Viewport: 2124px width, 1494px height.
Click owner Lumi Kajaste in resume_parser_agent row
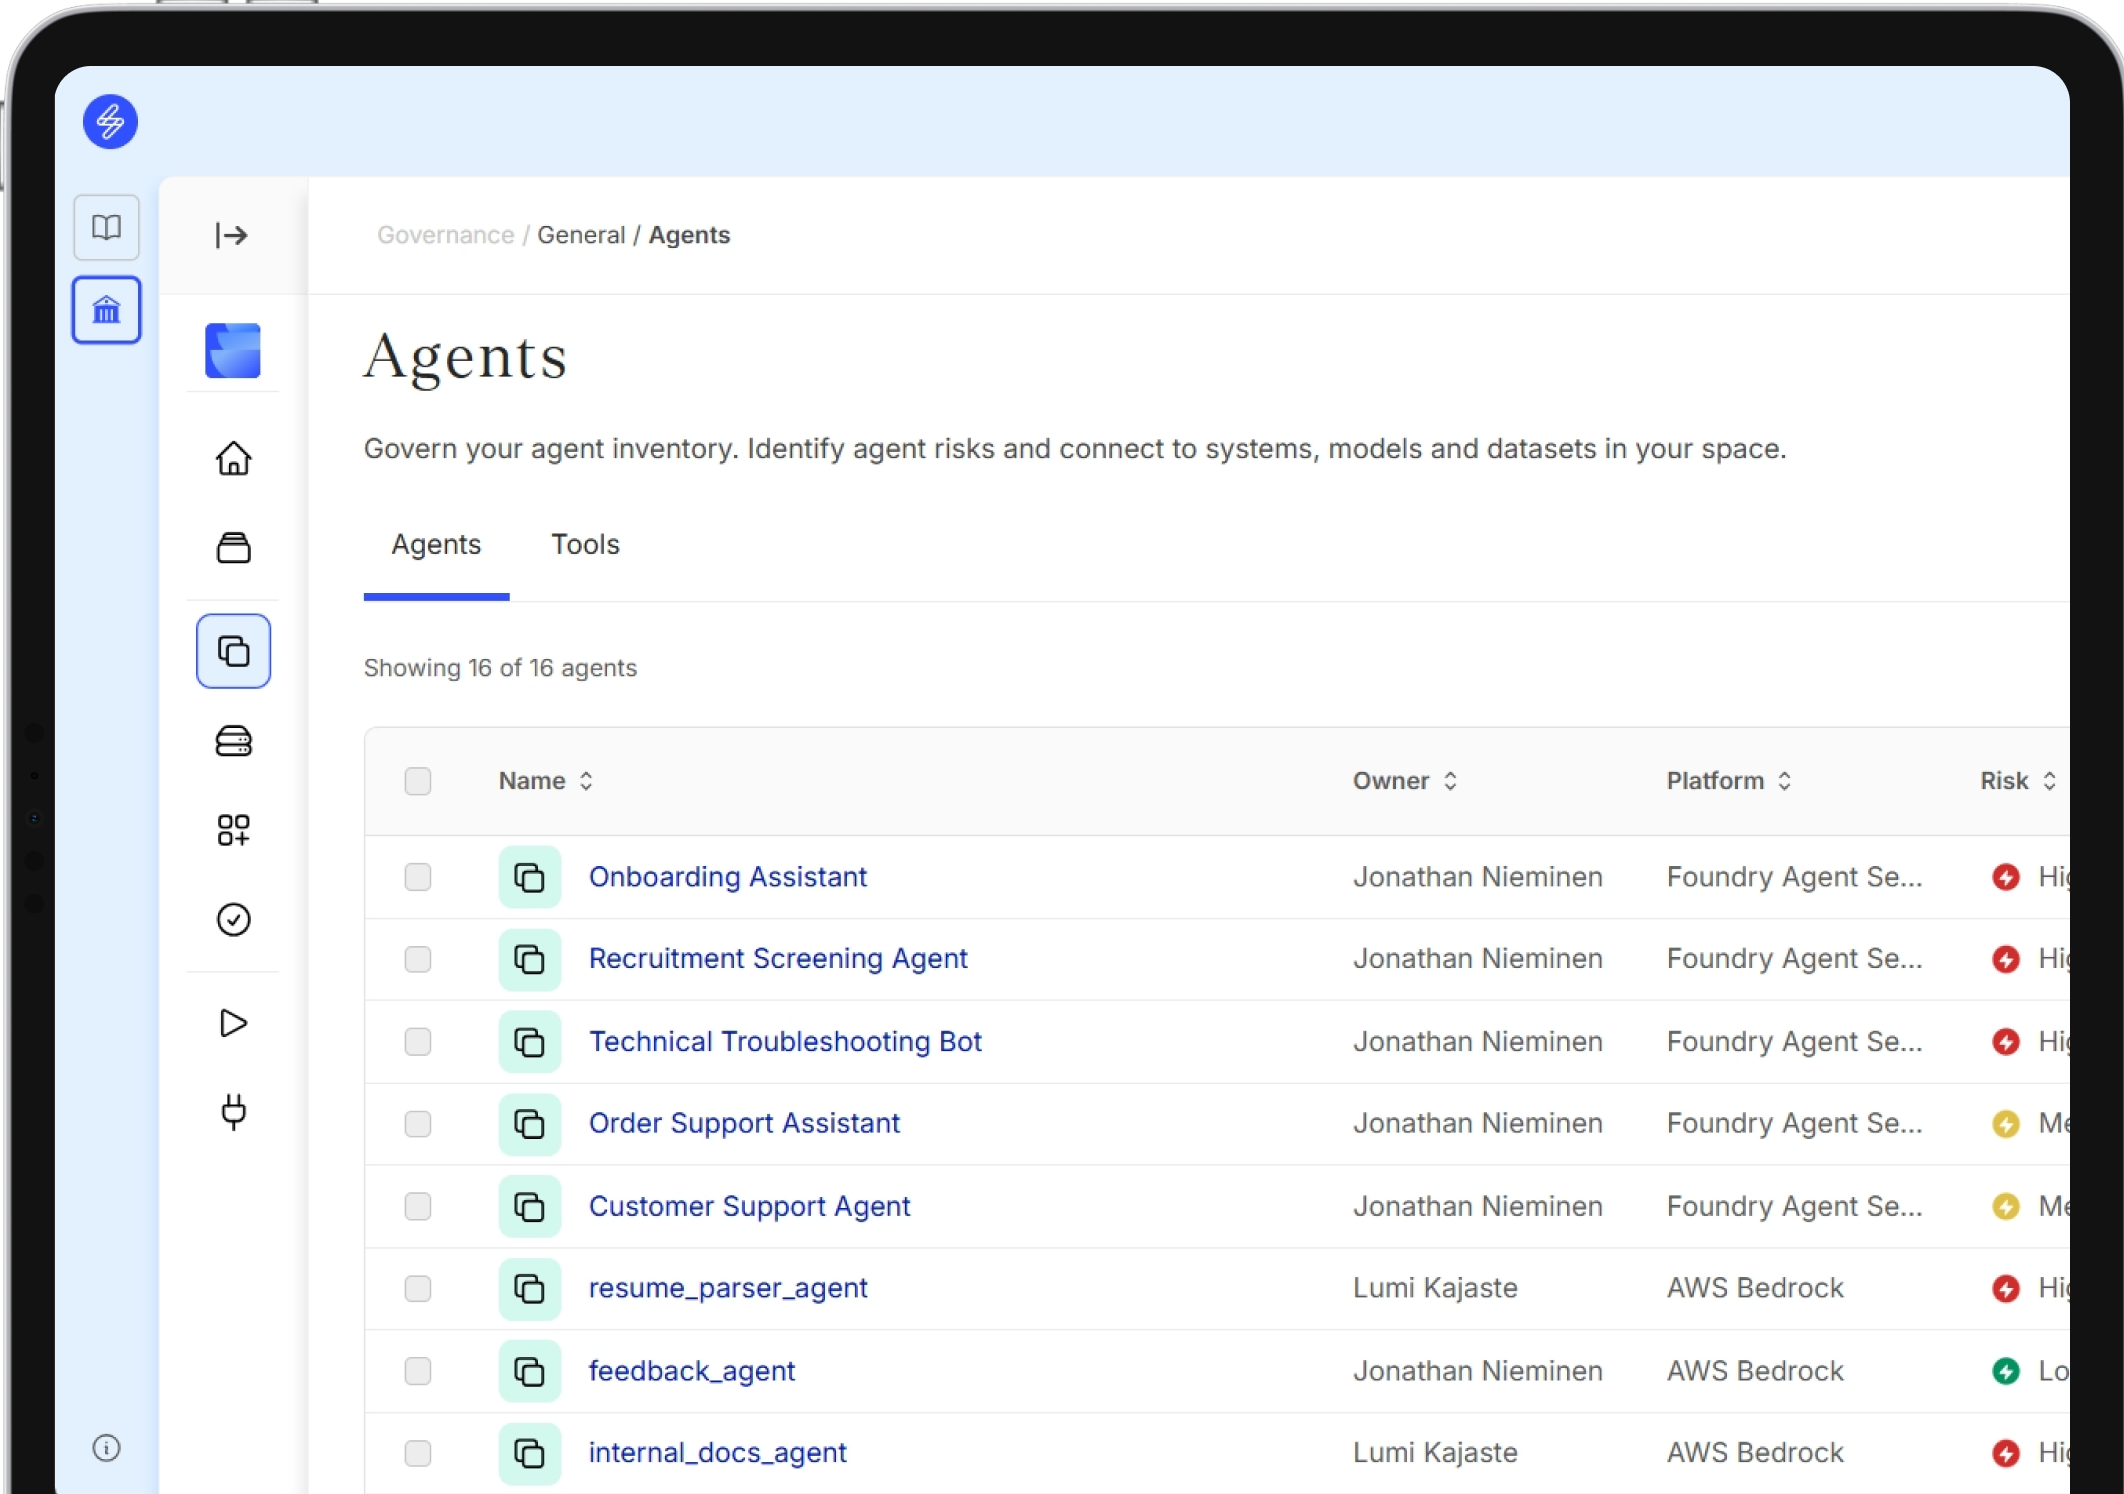[1435, 1288]
